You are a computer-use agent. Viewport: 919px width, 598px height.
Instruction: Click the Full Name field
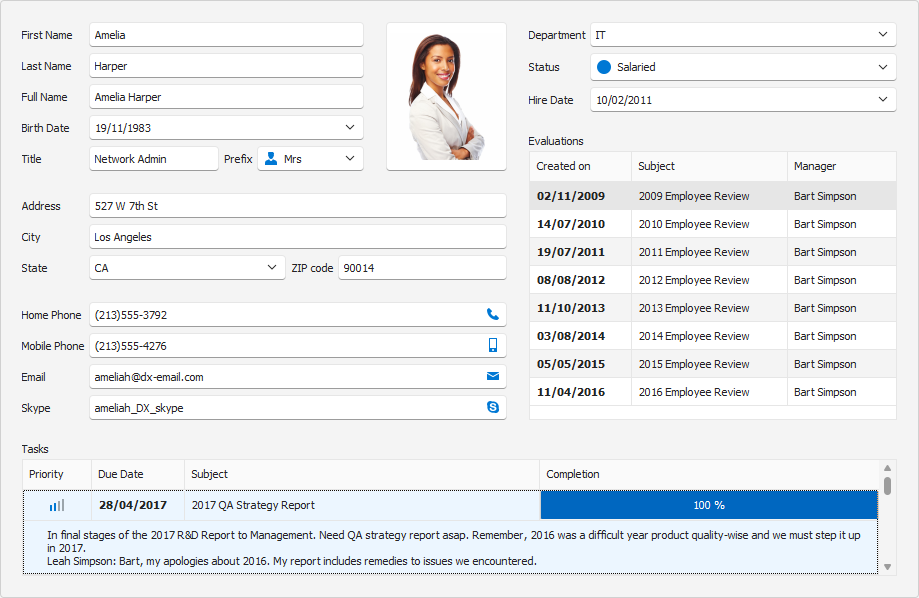(x=226, y=97)
